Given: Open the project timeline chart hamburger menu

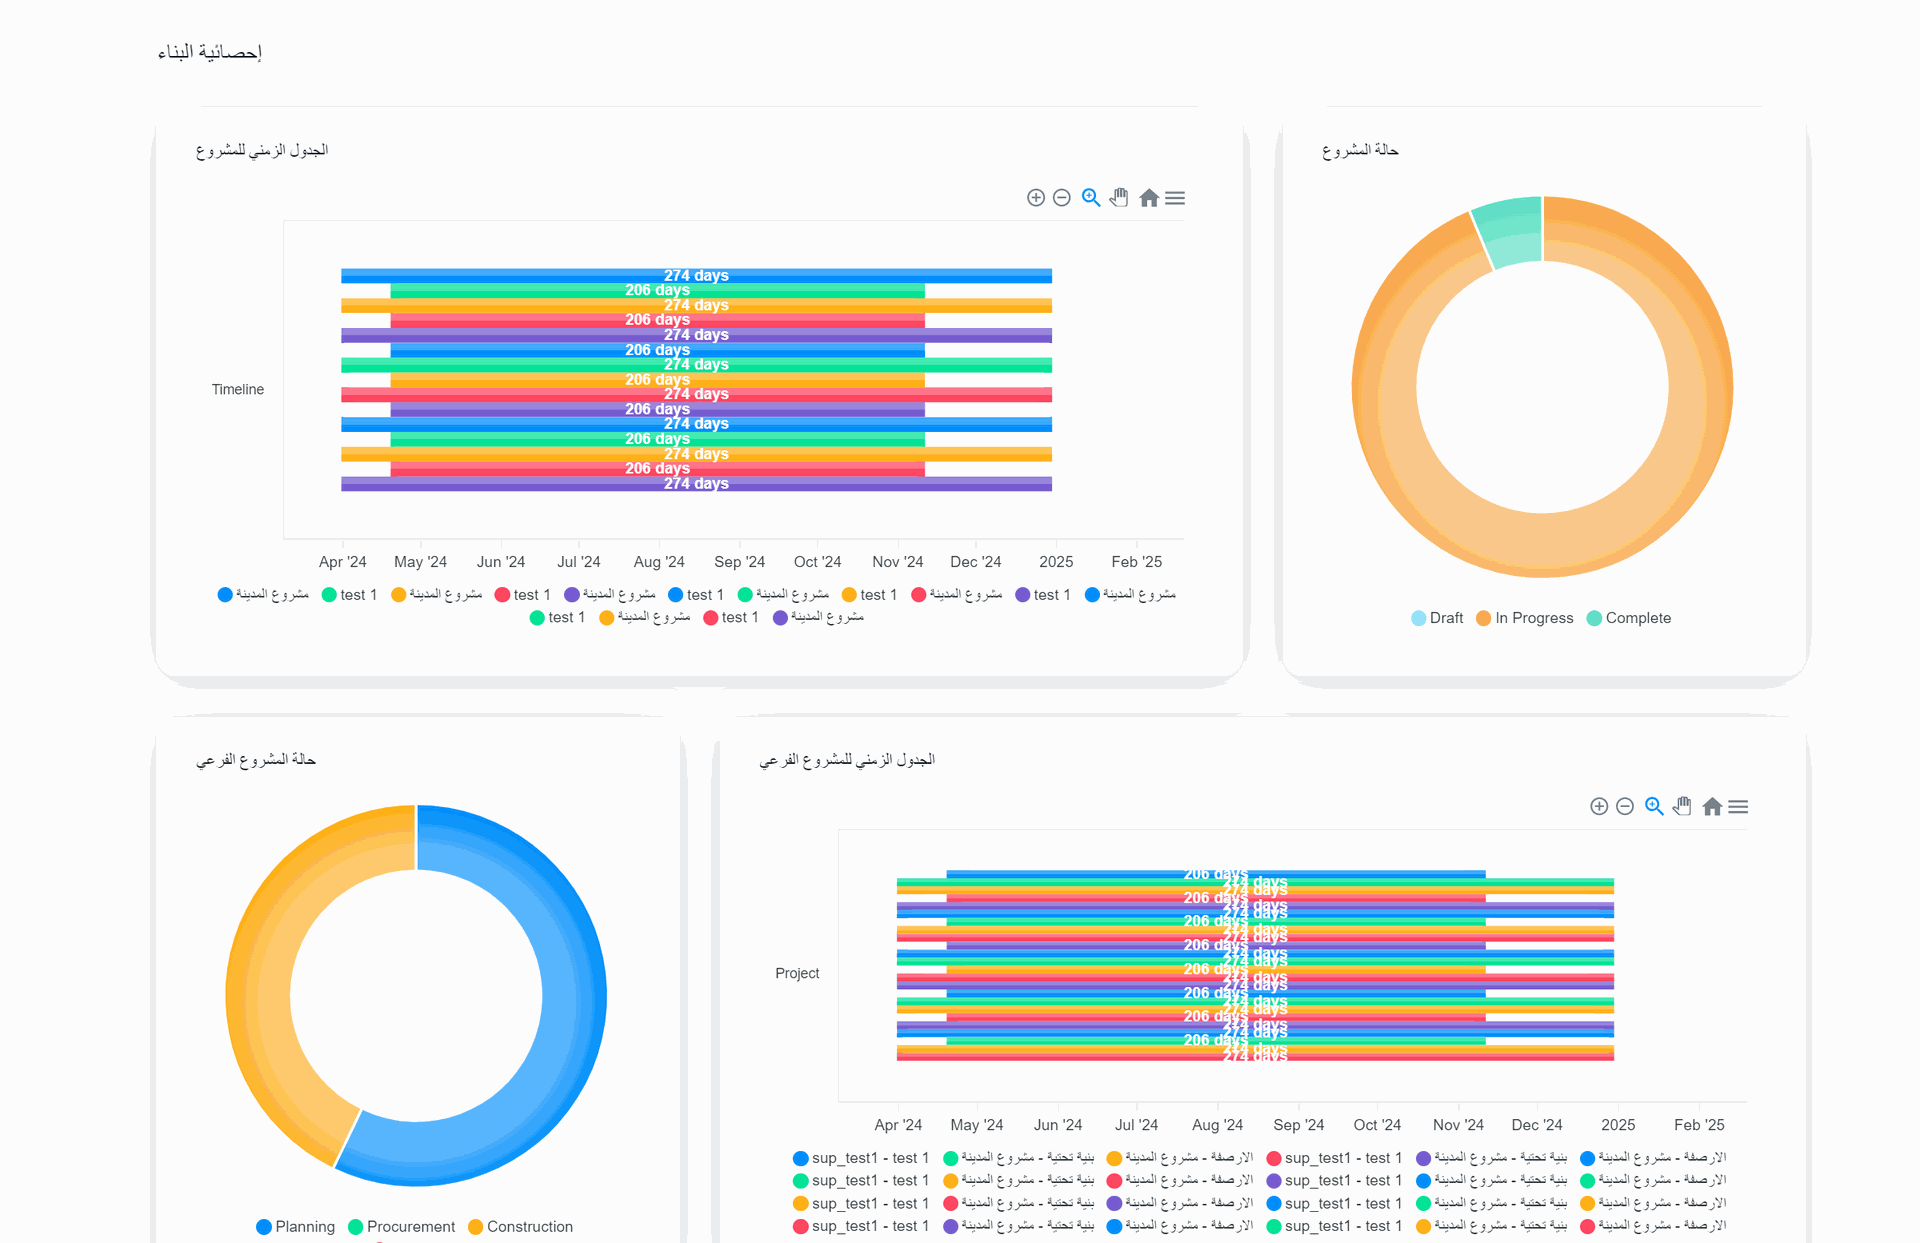Looking at the screenshot, I should tap(1175, 198).
